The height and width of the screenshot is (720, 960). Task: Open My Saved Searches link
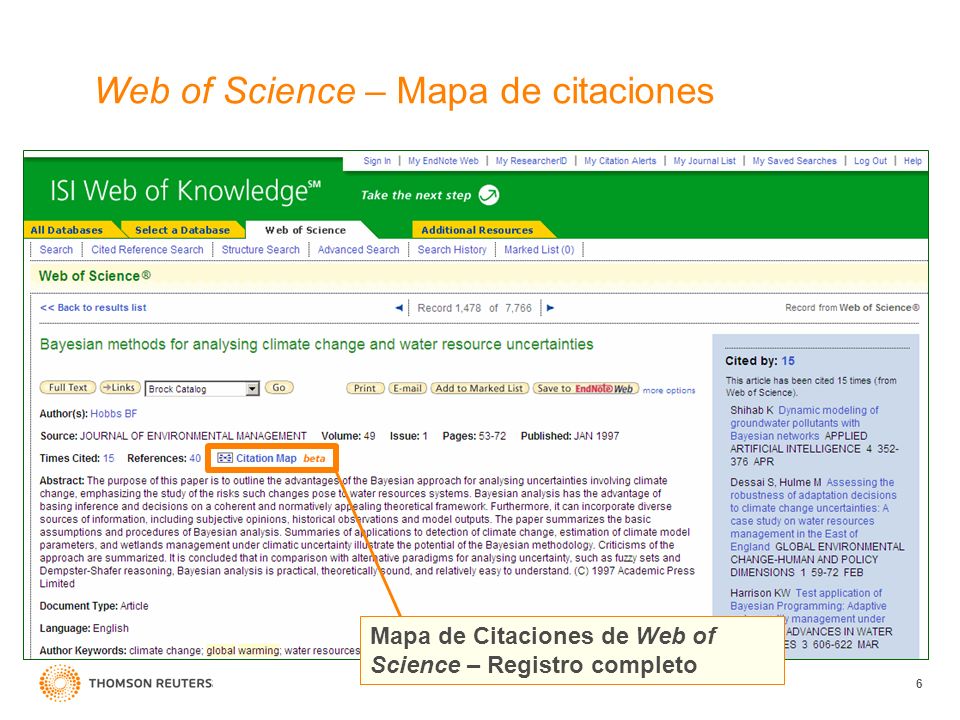point(795,161)
